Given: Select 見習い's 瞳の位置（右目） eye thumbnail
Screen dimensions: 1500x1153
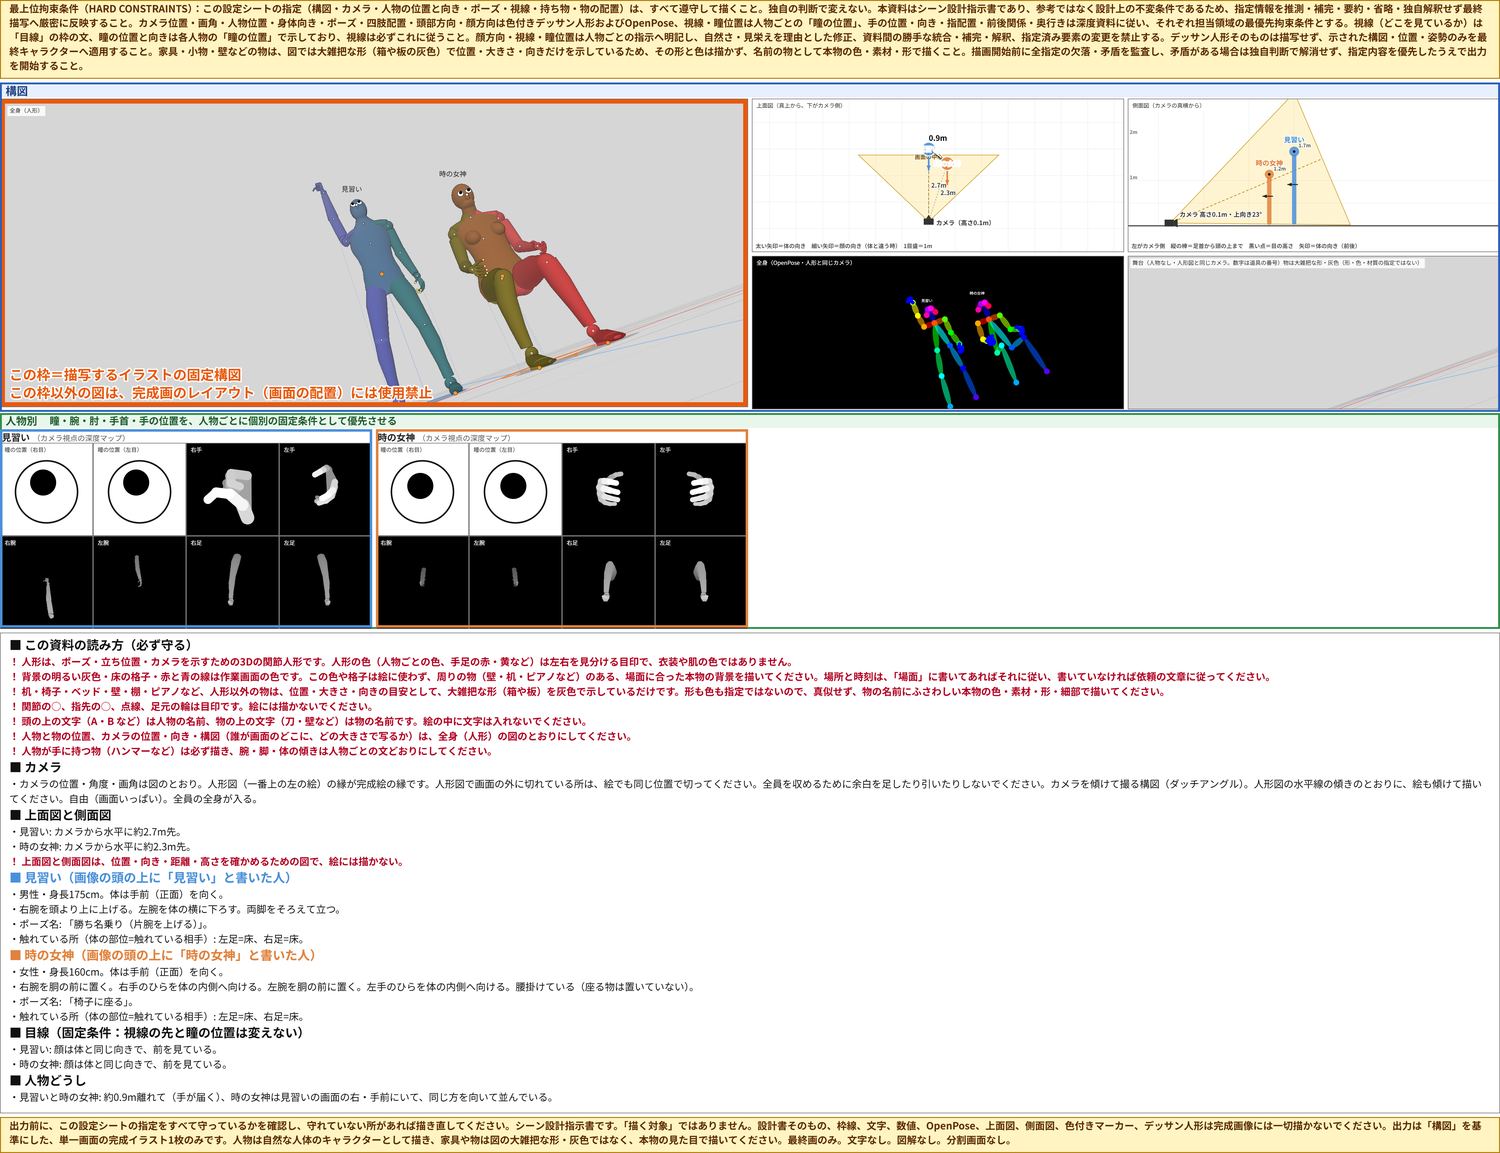Looking at the screenshot, I should coord(47,488).
